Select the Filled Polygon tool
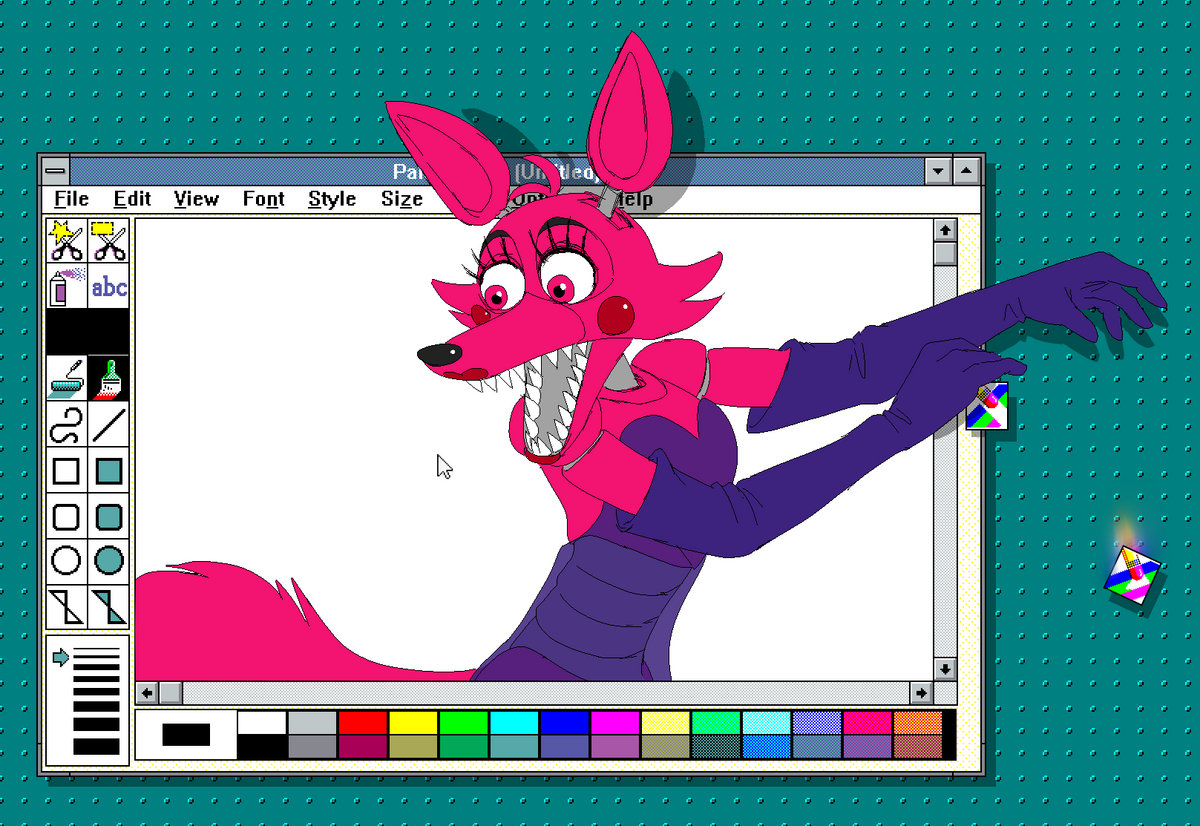 coord(109,606)
